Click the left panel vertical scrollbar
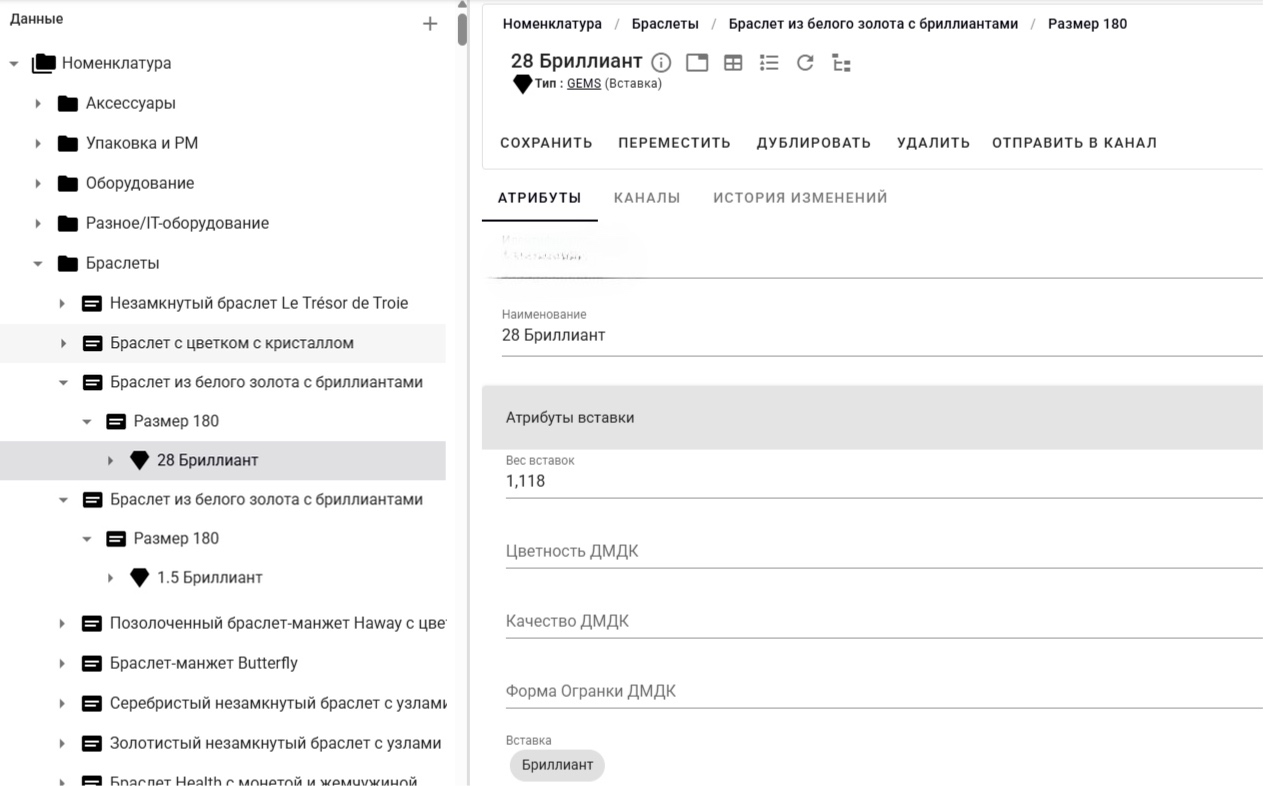Viewport: 1264px width, 786px height. point(462,30)
